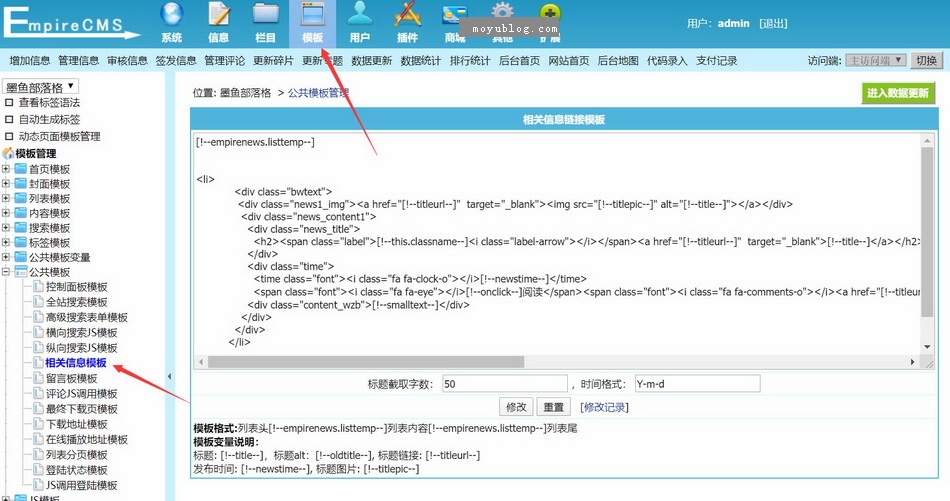Click page icon next to 控制面板模板
The height and width of the screenshot is (501, 950).
(38, 287)
